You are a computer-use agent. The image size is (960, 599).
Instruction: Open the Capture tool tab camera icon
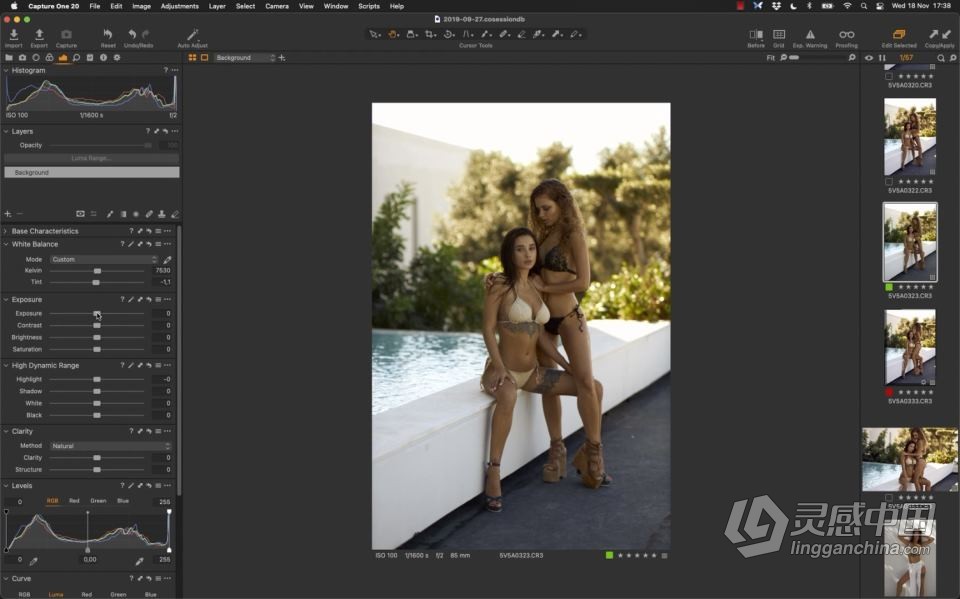[x=22, y=58]
